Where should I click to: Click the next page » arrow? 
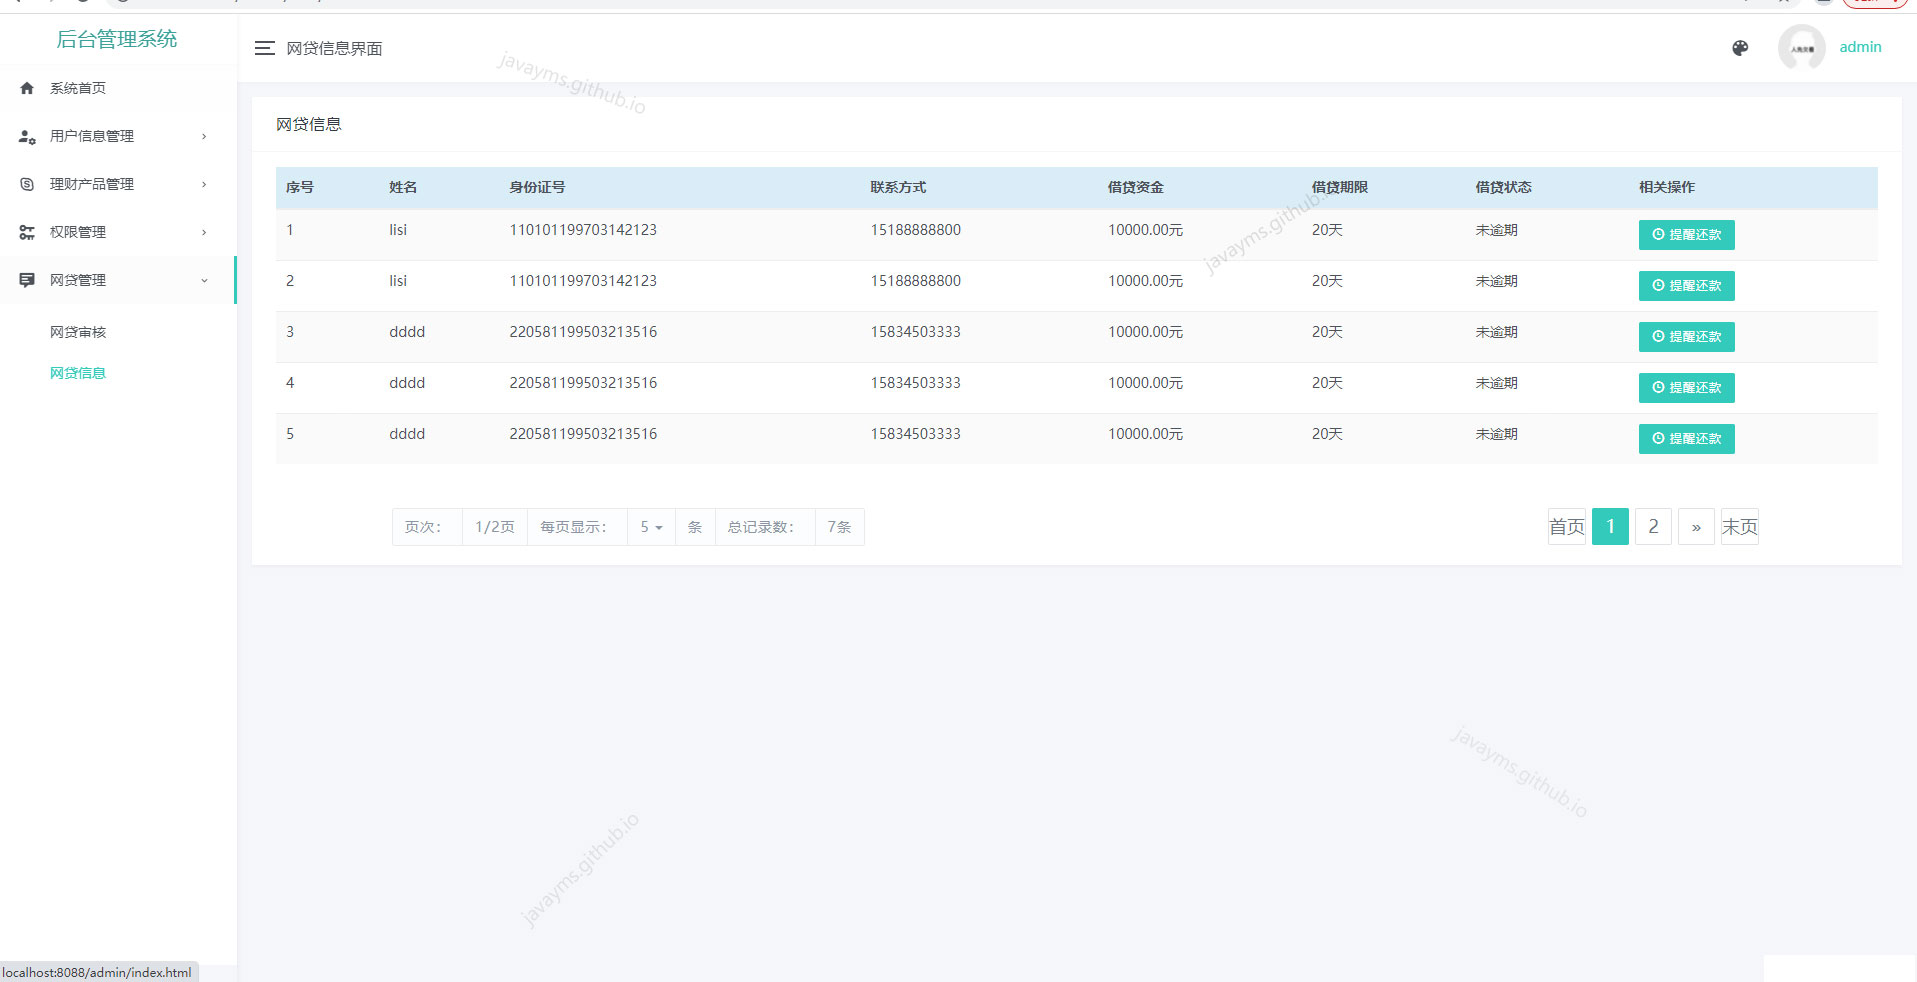point(1696,527)
